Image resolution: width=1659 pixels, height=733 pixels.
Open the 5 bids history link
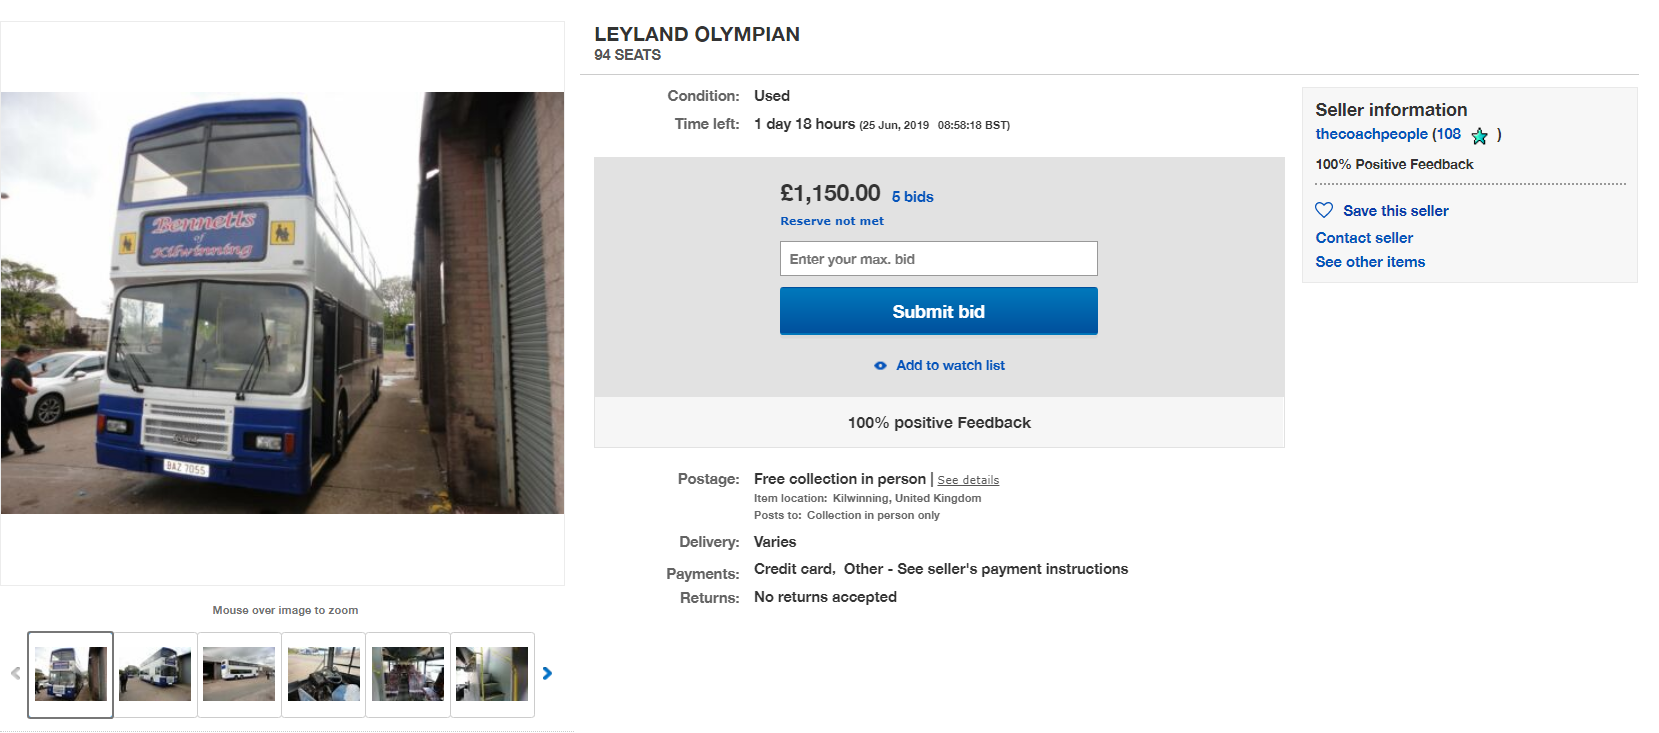(912, 197)
